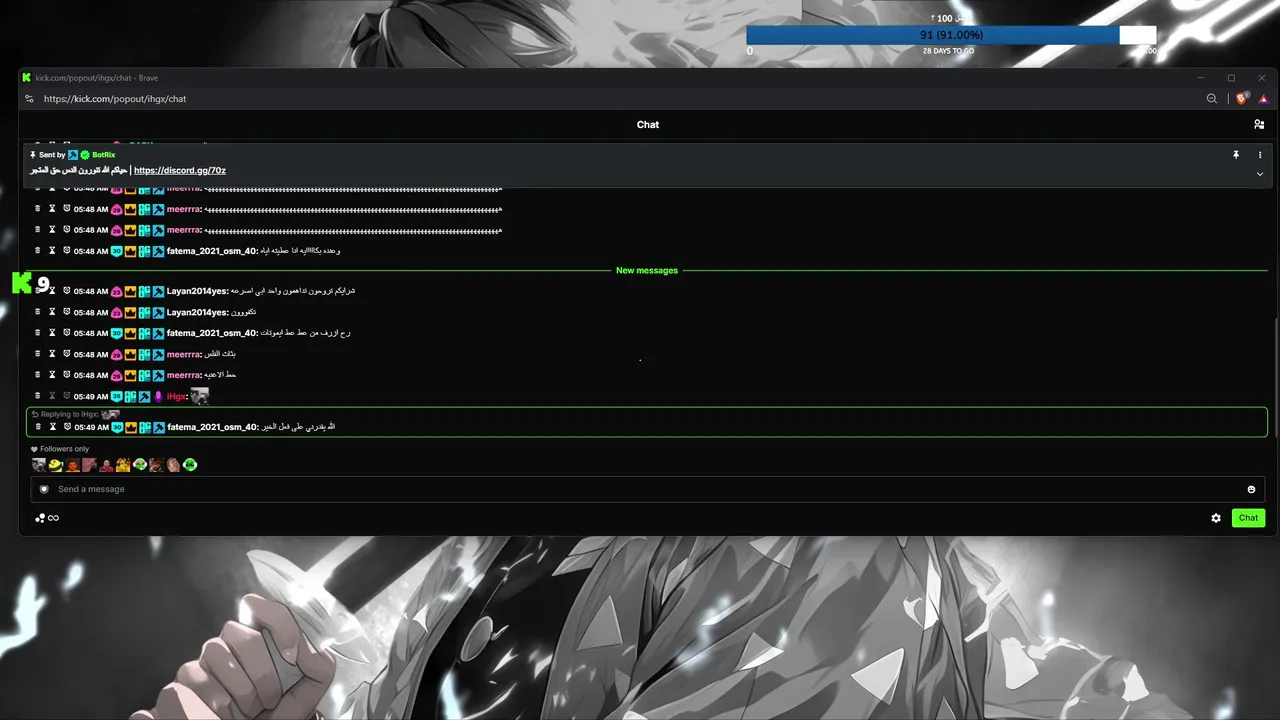Open fatema_2021_osm_40 username on 05:49 AM reply
The width and height of the screenshot is (1280, 720).
point(212,427)
